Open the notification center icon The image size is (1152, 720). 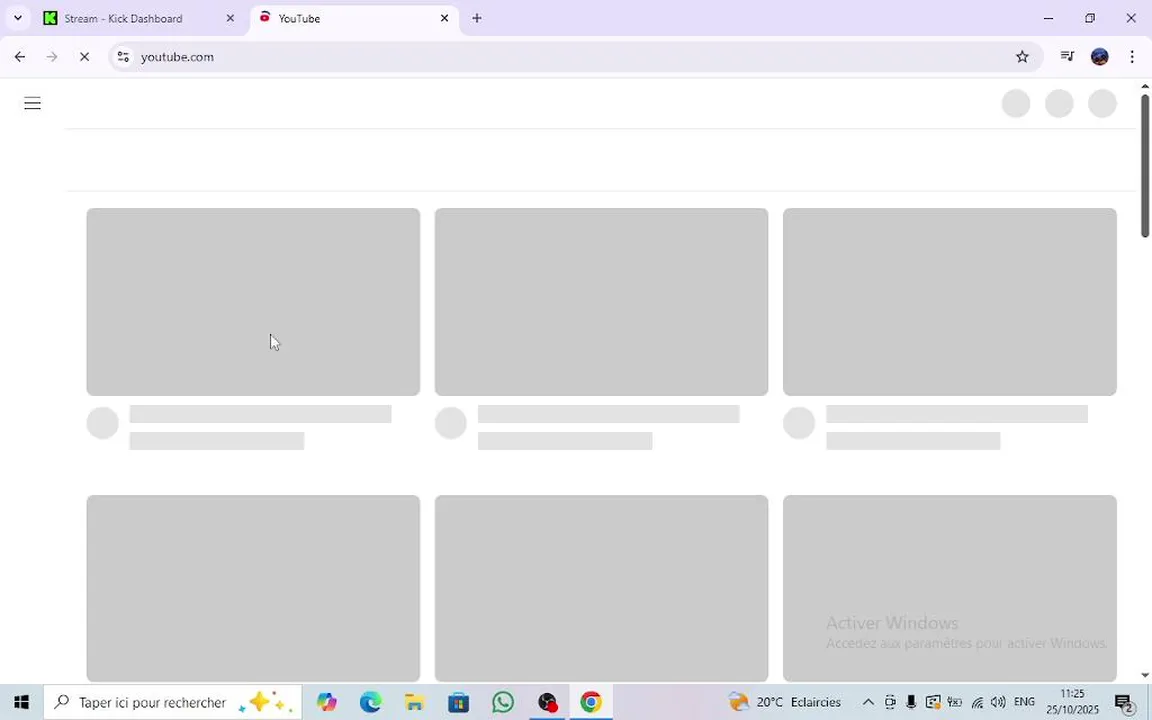(1123, 703)
